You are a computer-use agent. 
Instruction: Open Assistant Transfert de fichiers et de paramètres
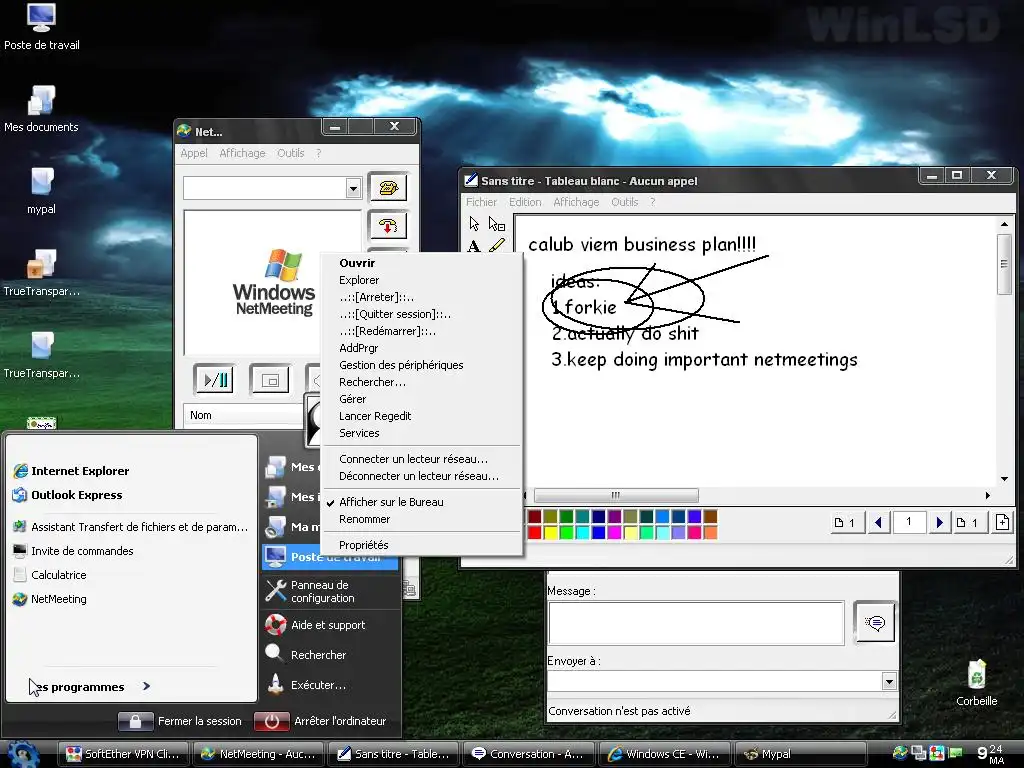pos(131,527)
